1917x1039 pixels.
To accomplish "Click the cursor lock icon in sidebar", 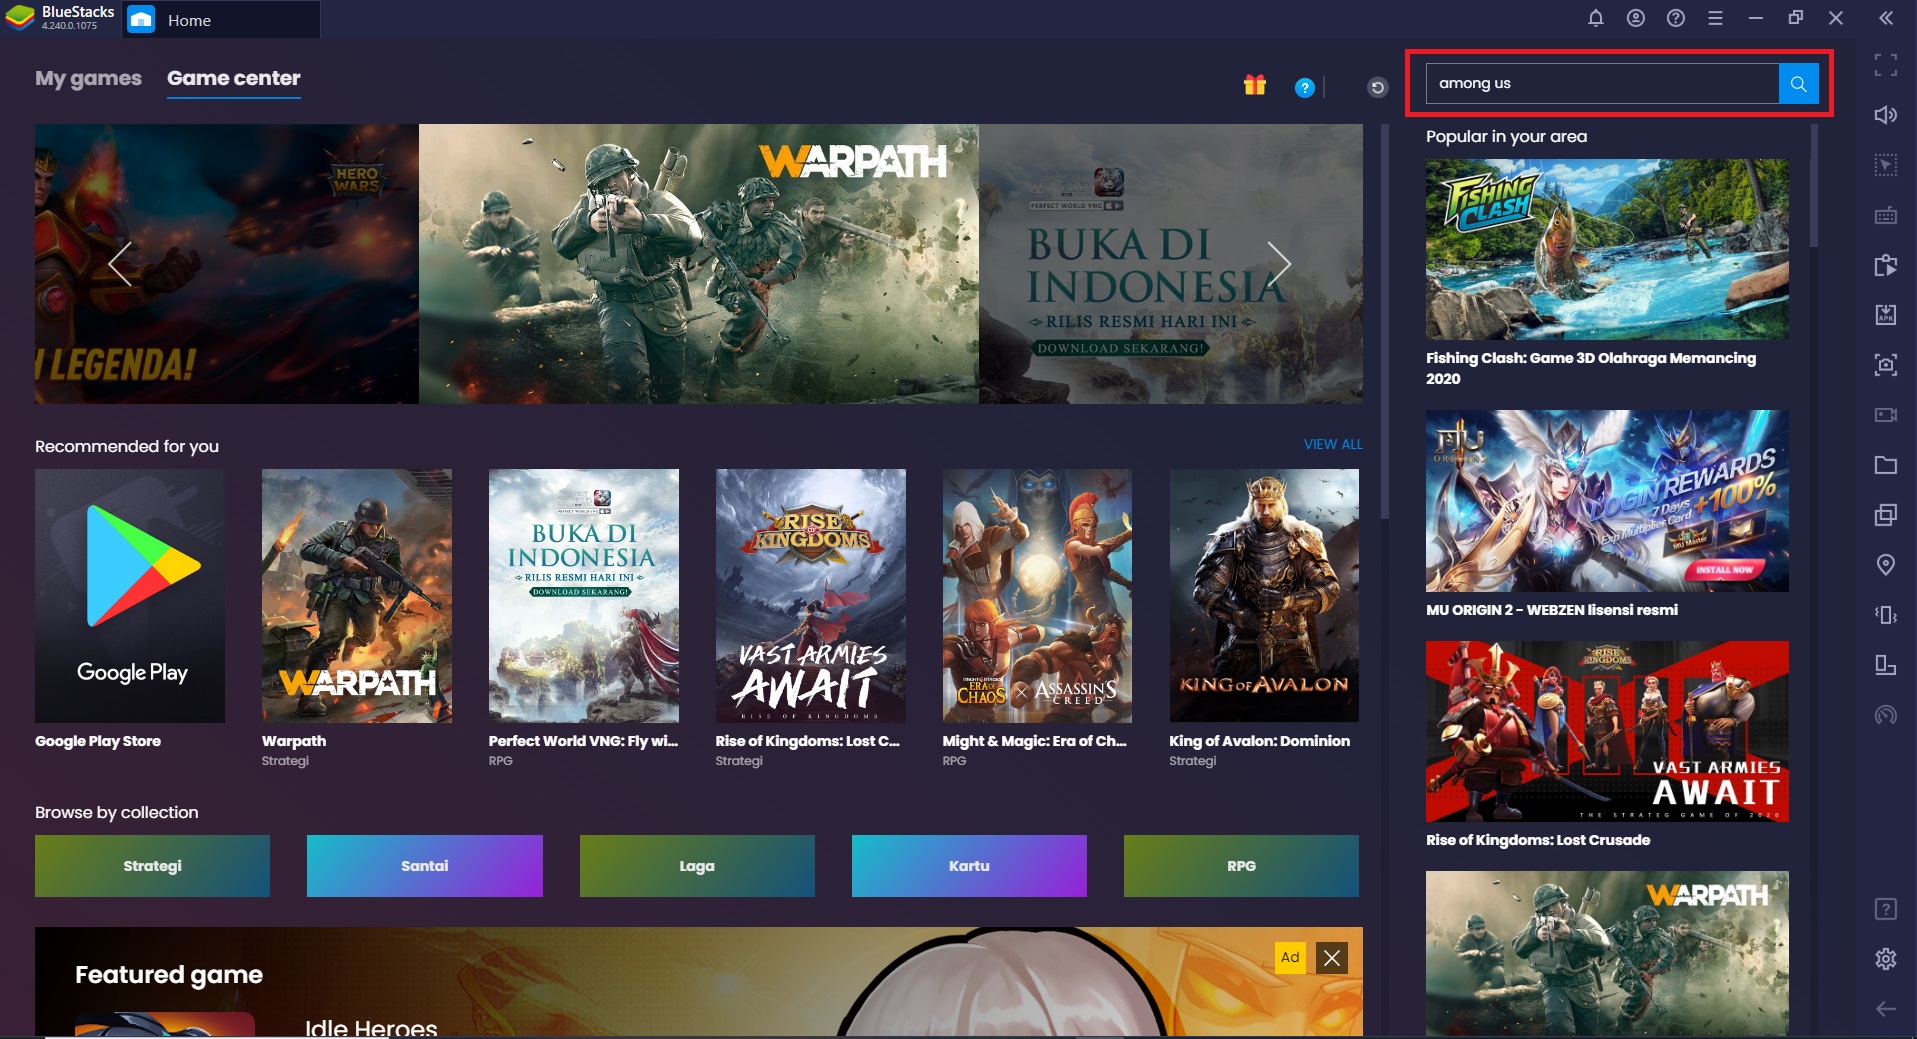I will coord(1886,165).
